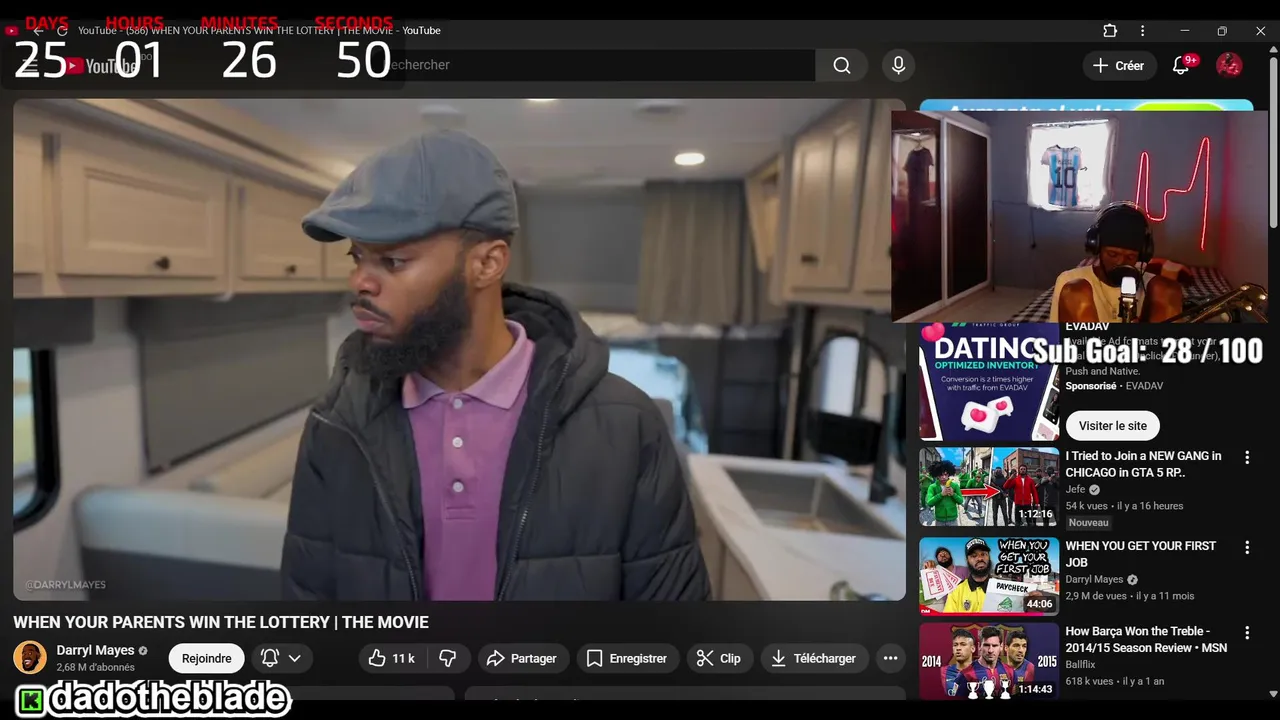Image resolution: width=1280 pixels, height=720 pixels.
Task: Reload the YouTube page
Action: pyautogui.click(x=62, y=31)
